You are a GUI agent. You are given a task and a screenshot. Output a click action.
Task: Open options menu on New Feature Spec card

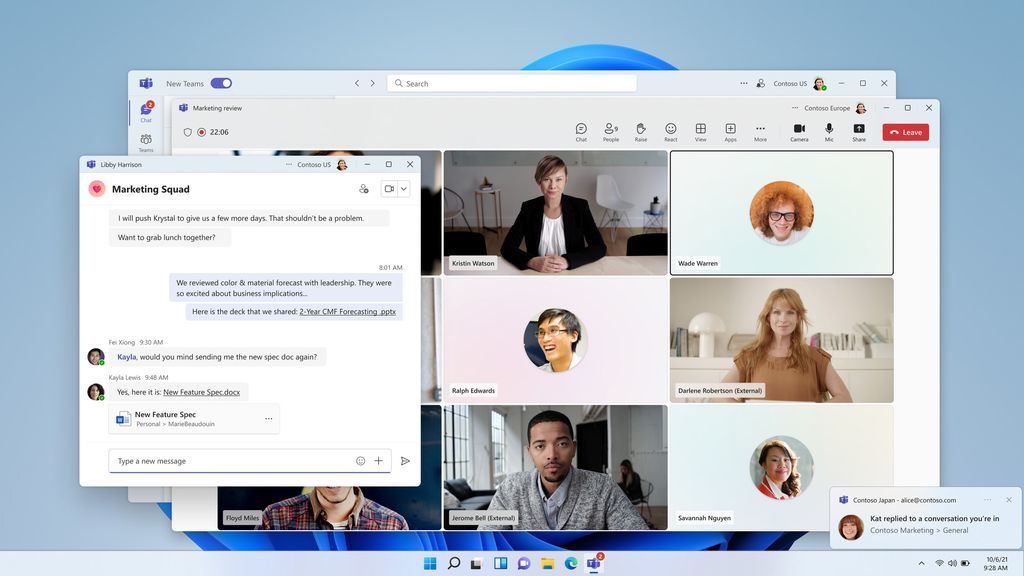coord(268,419)
